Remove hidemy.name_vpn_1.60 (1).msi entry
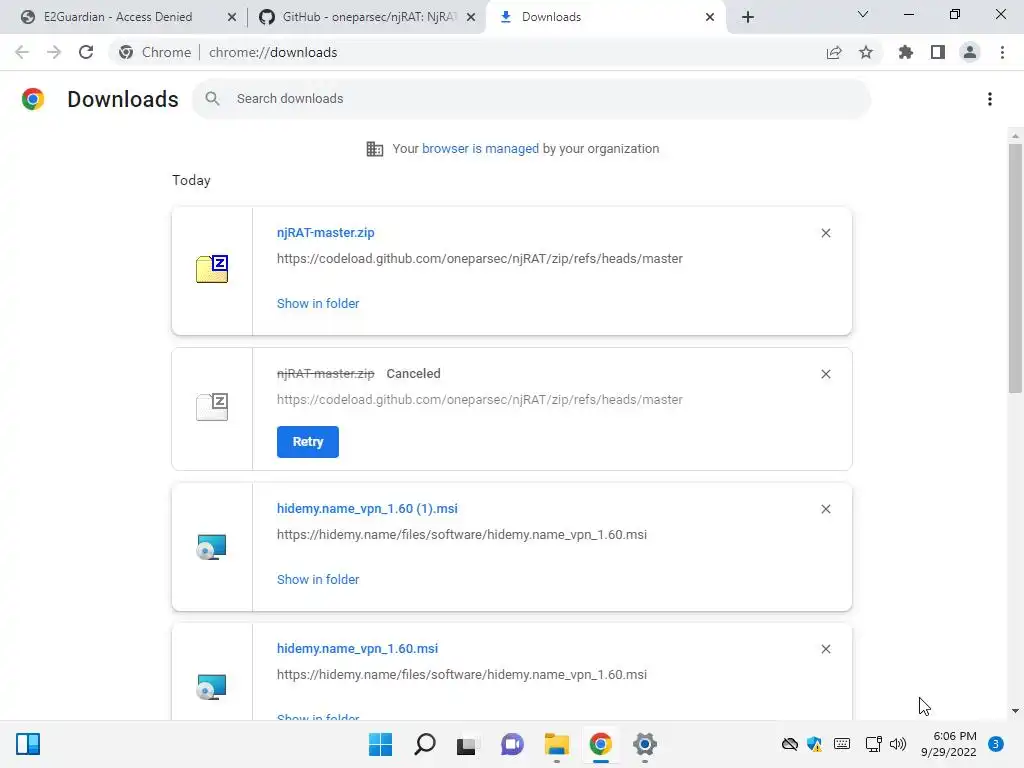The width and height of the screenshot is (1024, 768). coord(825,509)
